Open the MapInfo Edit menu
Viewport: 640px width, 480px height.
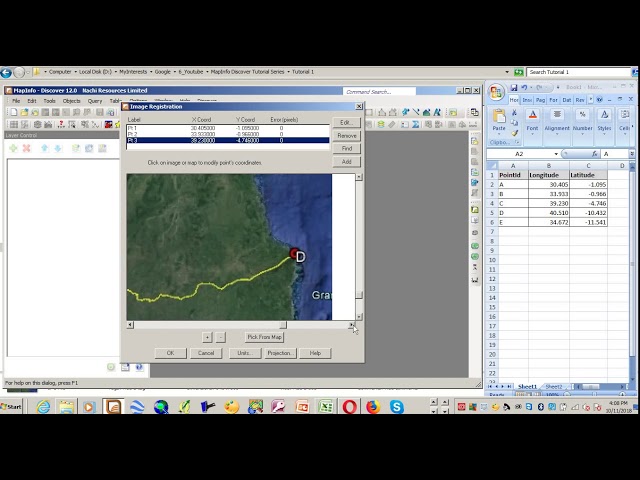(32, 101)
